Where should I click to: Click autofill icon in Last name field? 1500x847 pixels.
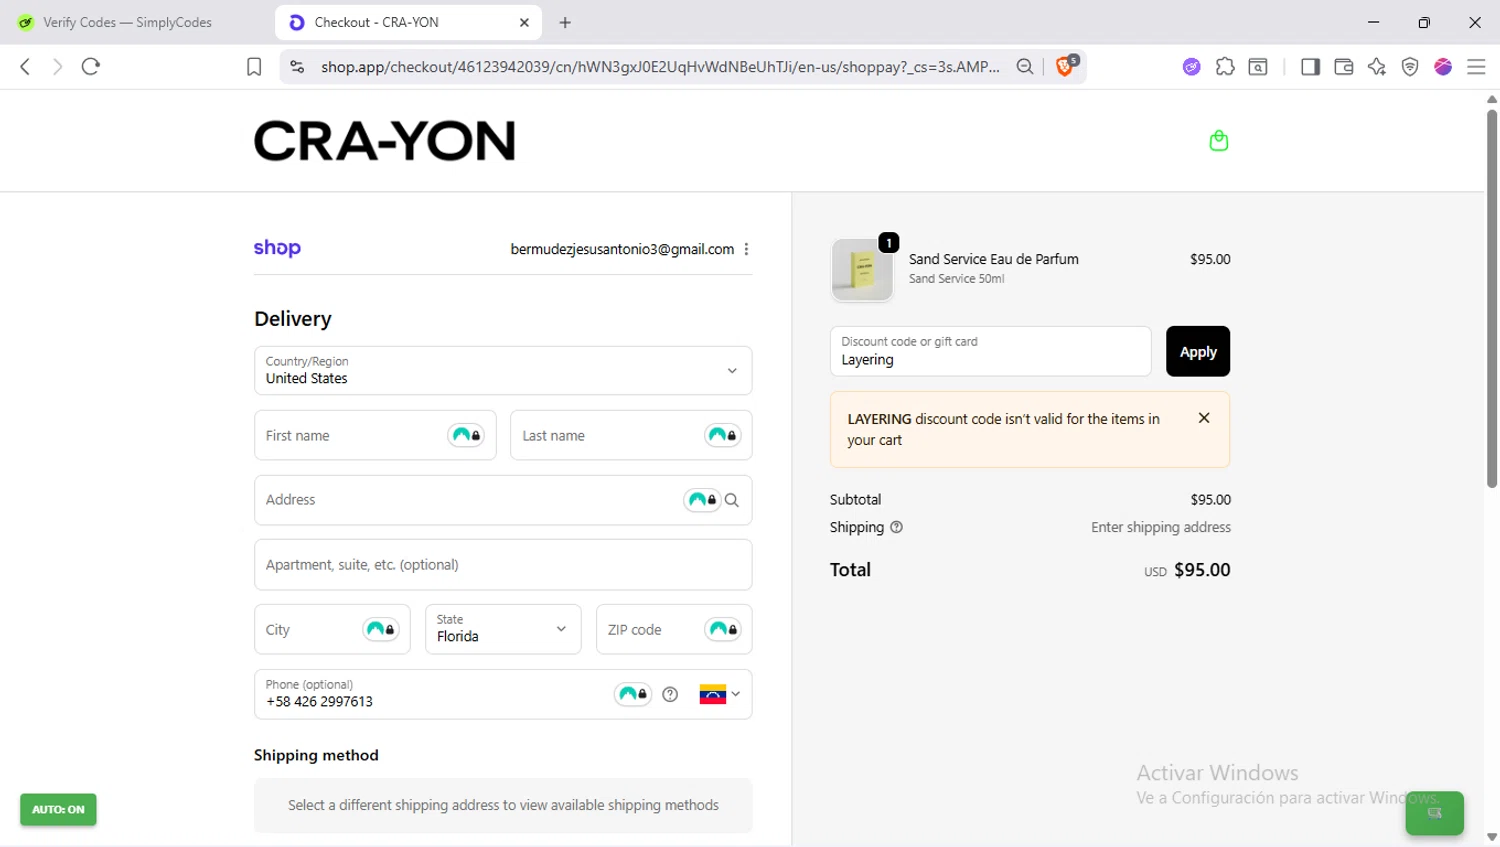722,435
